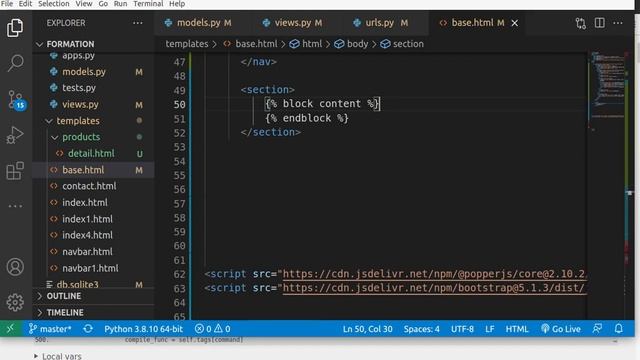Click the master branch in status bar
The height and width of the screenshot is (360, 640).
(50, 329)
